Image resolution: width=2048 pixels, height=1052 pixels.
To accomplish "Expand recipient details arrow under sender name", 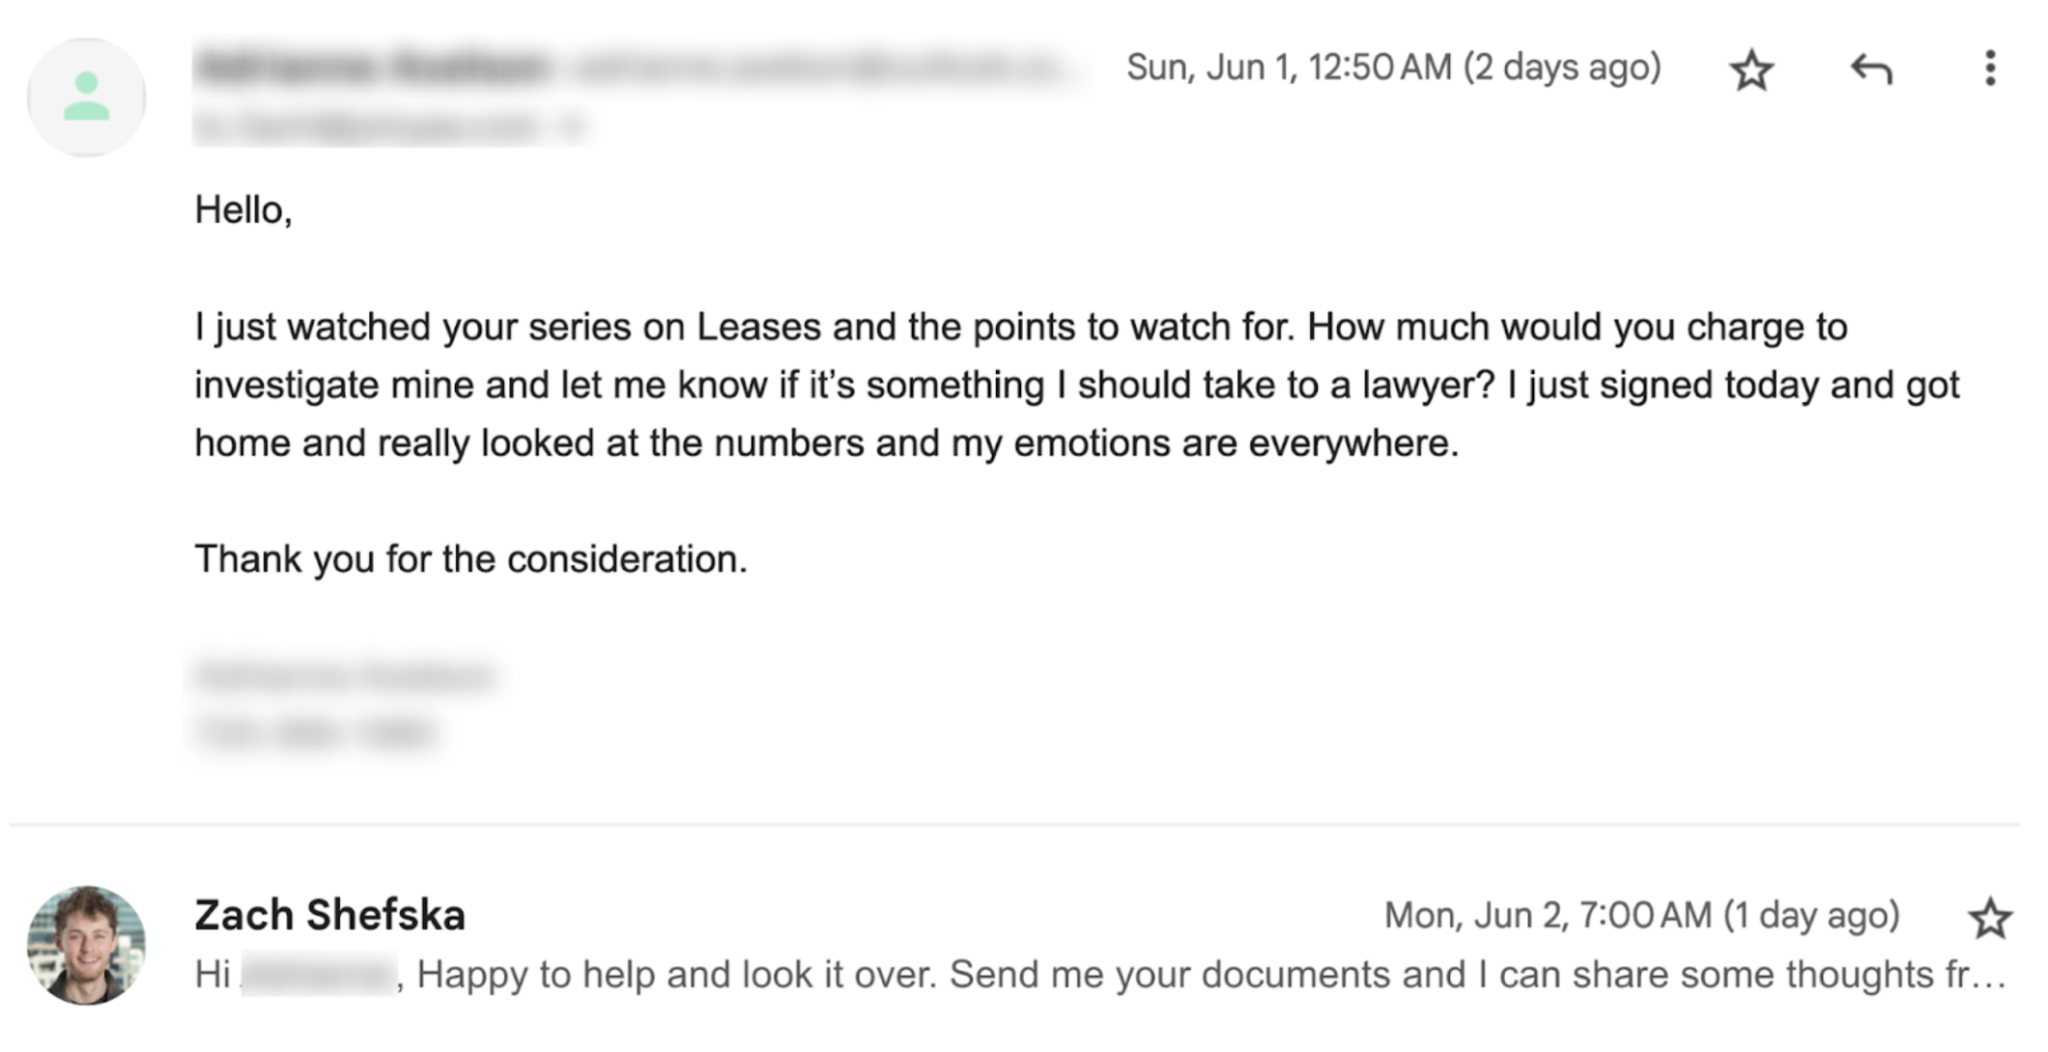I will [x=573, y=127].
